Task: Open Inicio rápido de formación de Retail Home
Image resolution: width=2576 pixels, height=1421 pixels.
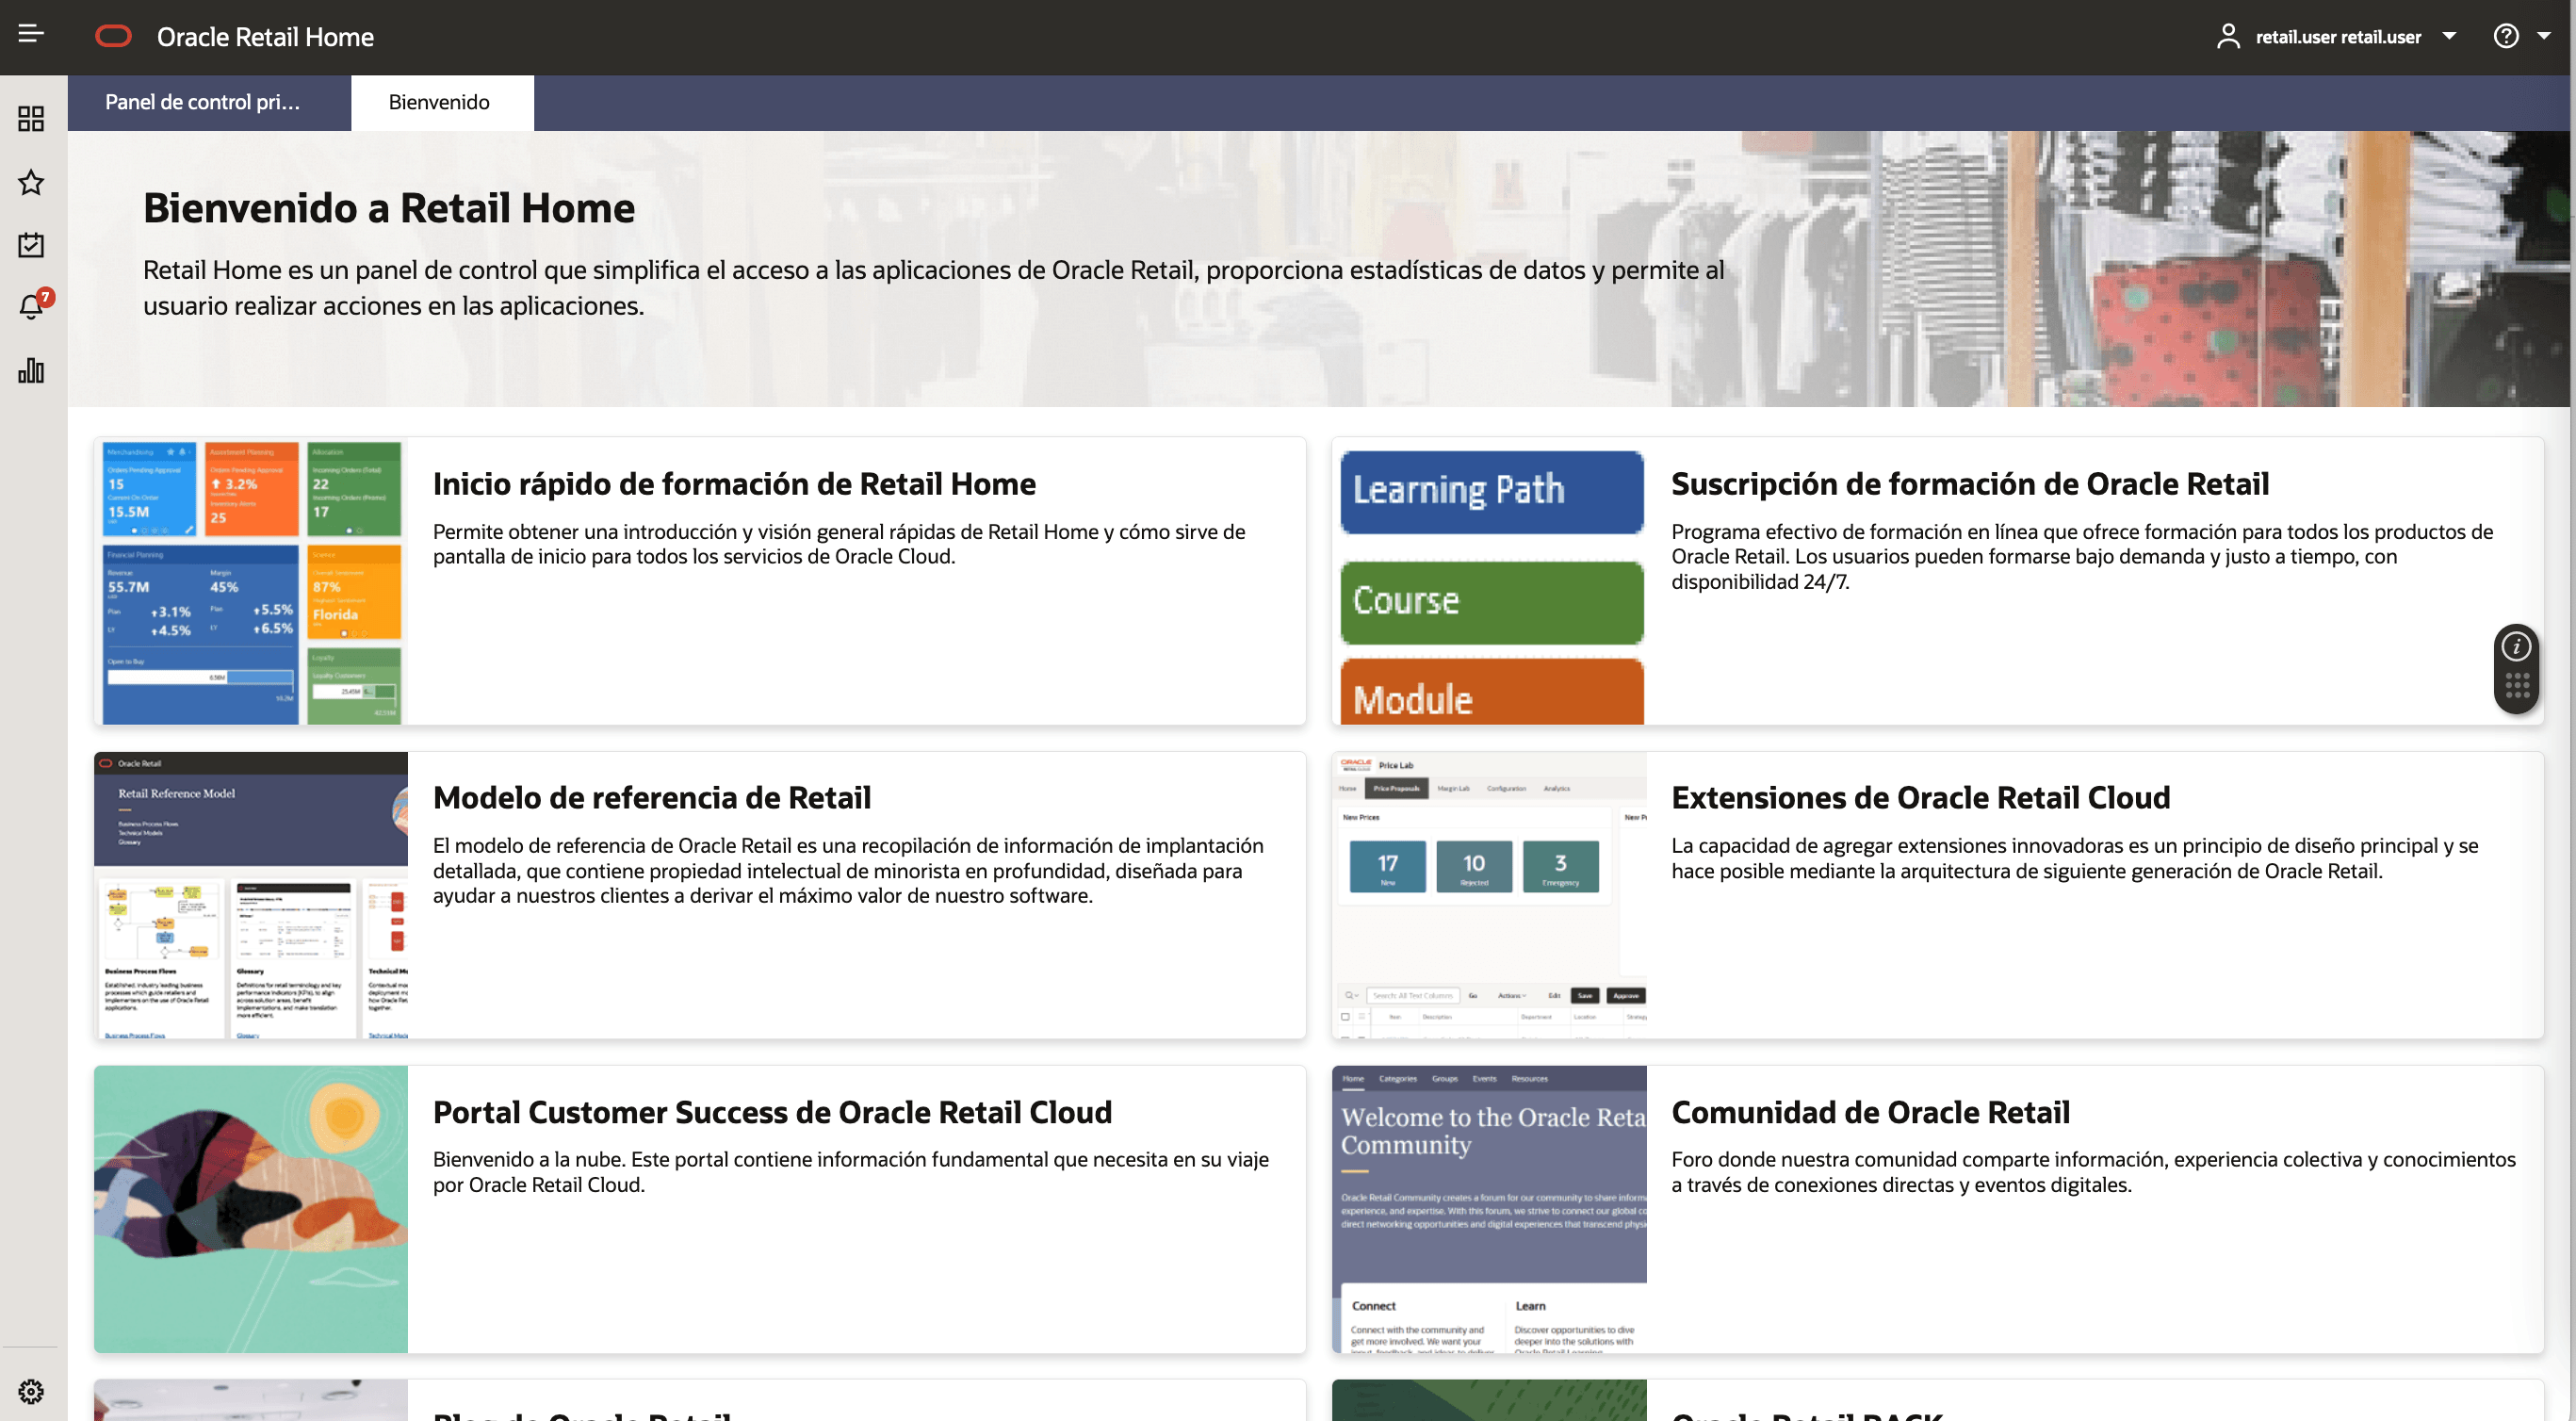Action: (x=734, y=484)
